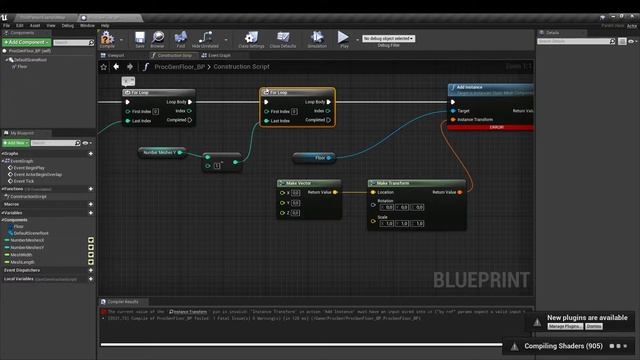The height and width of the screenshot is (360, 640).
Task: Open the Window menu
Action: 87,25
